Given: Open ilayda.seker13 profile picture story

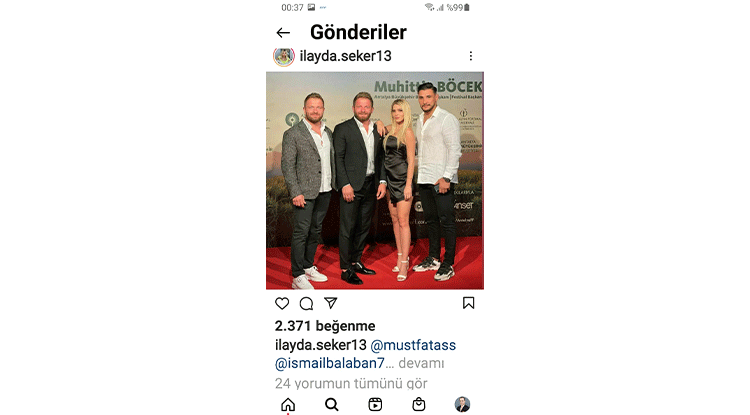Looking at the screenshot, I should tap(284, 56).
